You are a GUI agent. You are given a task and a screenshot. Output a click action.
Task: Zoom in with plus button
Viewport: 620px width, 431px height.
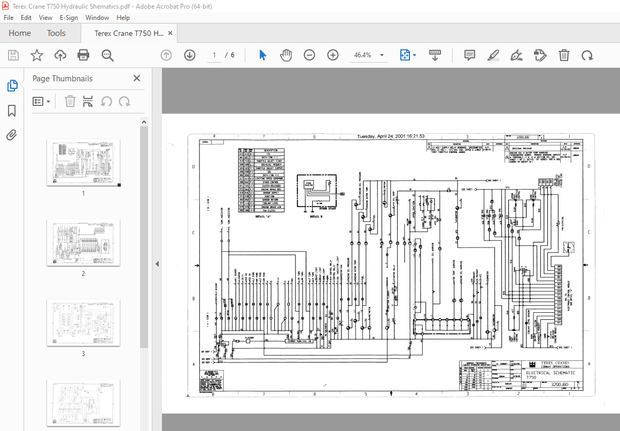333,55
